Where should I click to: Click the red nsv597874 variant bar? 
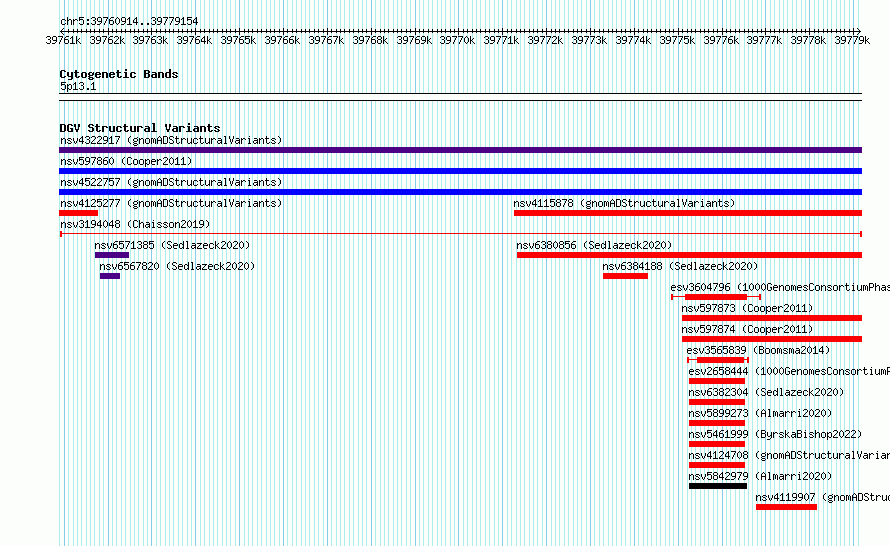[x=772, y=339]
